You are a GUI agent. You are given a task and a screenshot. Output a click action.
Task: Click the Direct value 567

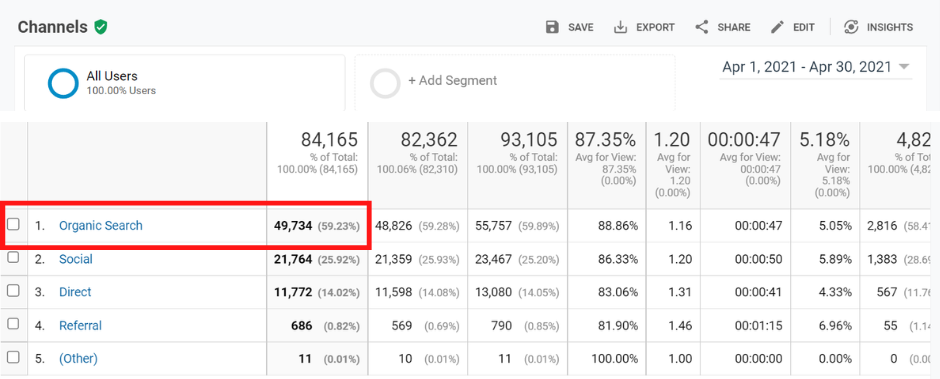tap(887, 292)
